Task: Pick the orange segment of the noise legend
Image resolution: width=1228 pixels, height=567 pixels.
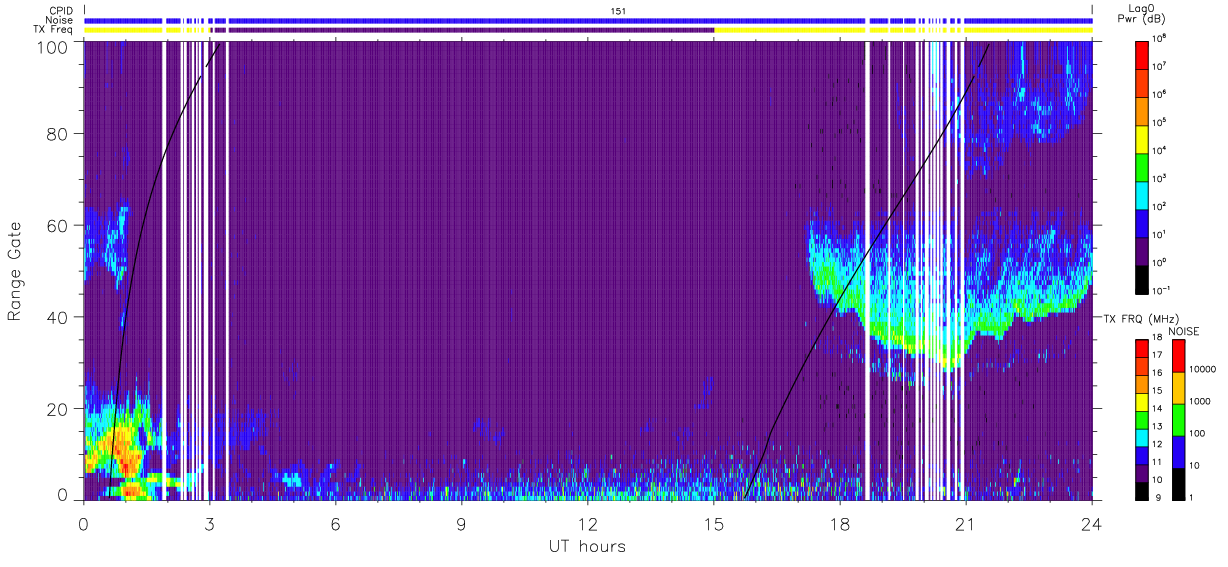Action: click(1178, 387)
